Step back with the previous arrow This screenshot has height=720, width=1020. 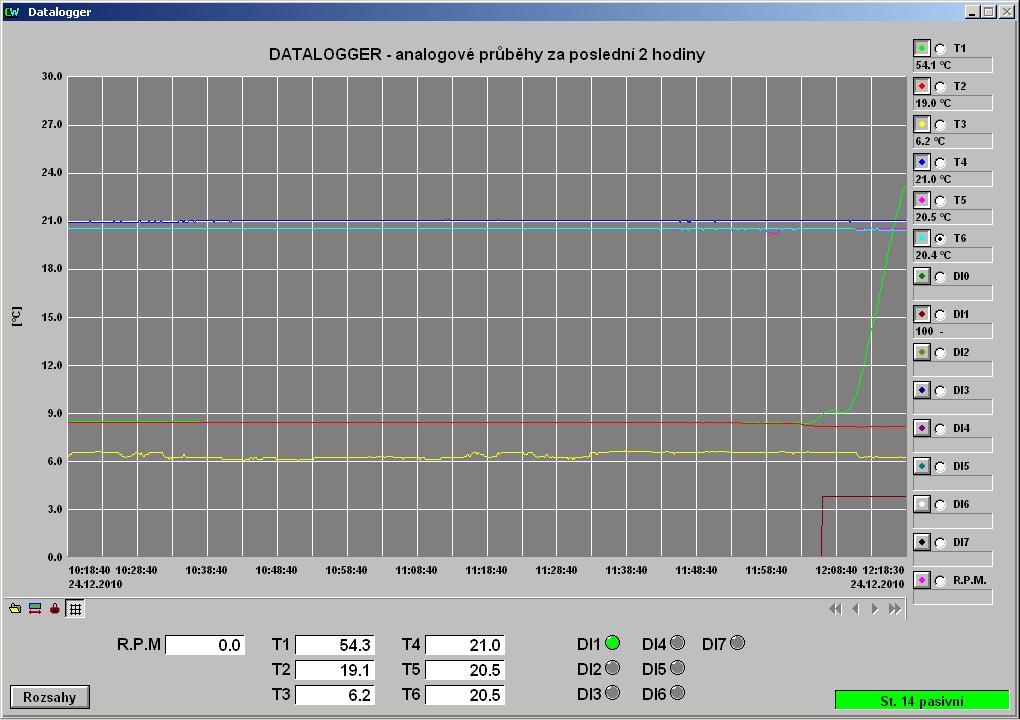pos(855,609)
